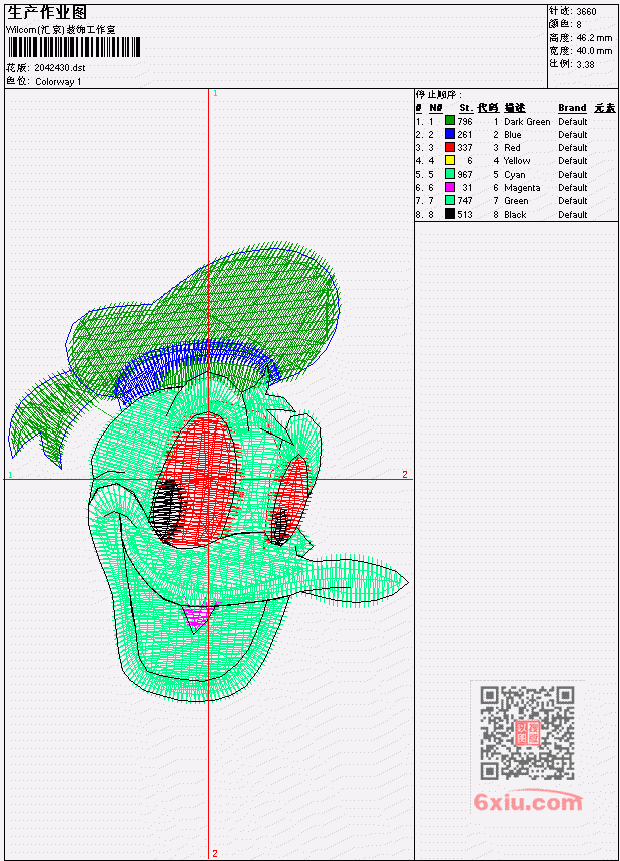Select the height value '46.2 mm'

tap(594, 38)
